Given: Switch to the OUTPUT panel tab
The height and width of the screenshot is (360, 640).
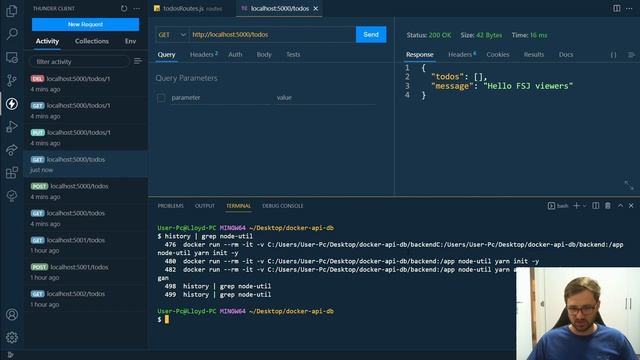Looking at the screenshot, I should (x=205, y=206).
